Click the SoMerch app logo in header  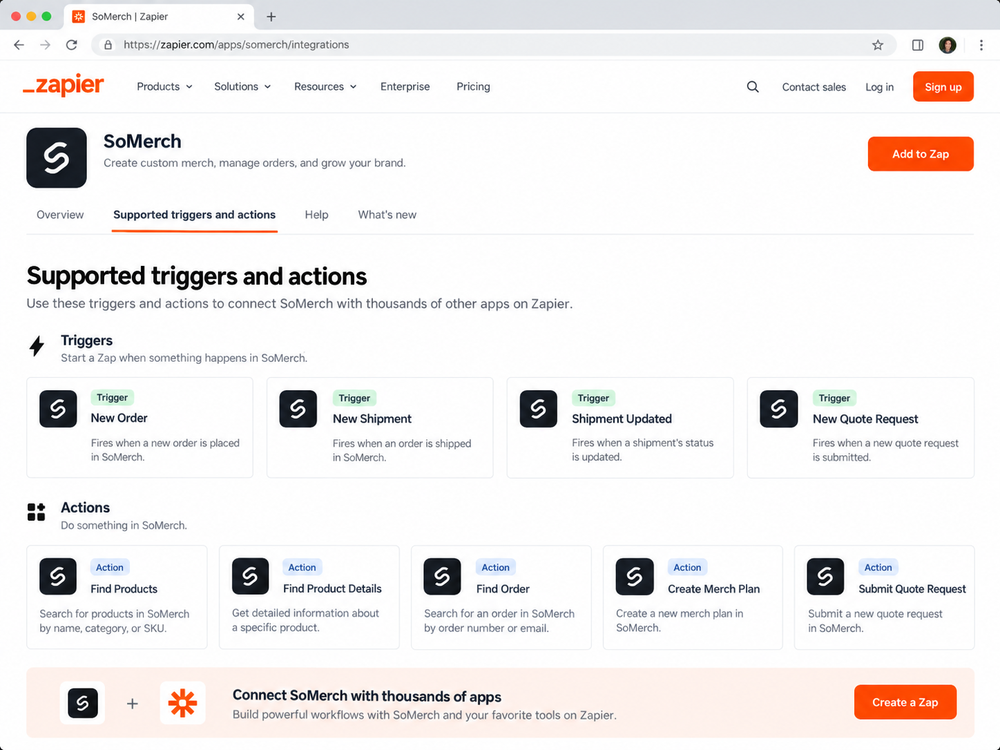pyautogui.click(x=57, y=158)
